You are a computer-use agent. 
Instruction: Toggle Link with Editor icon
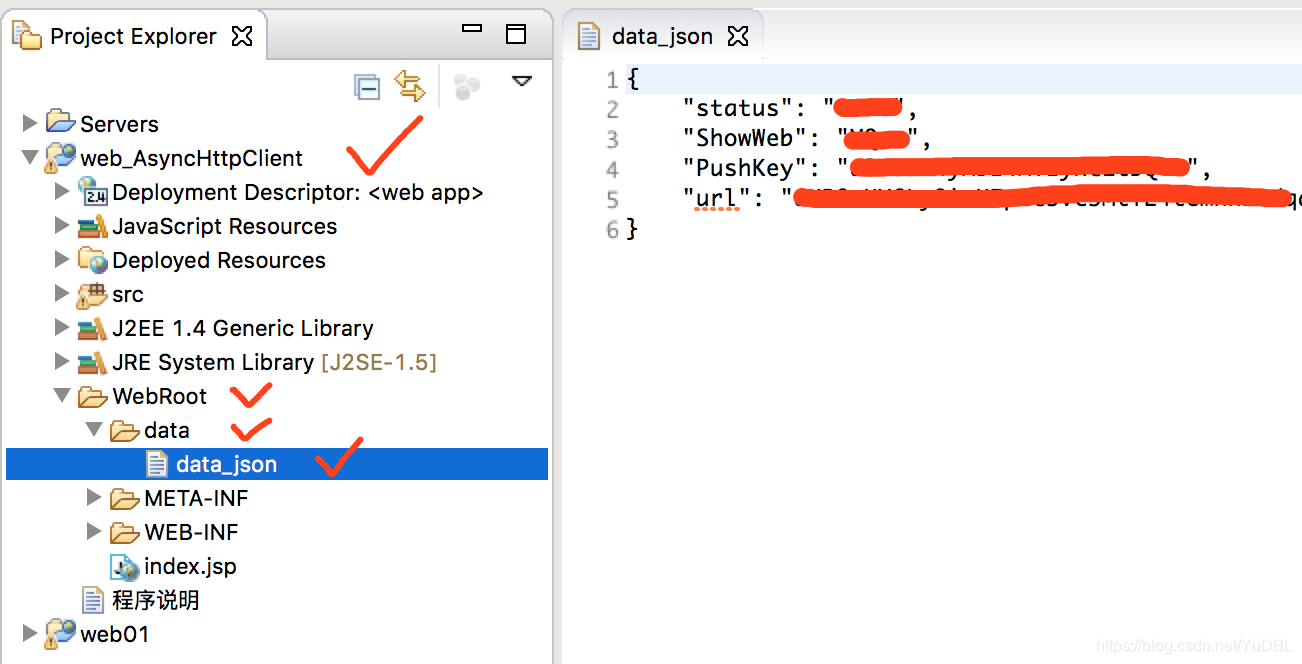coord(410,86)
